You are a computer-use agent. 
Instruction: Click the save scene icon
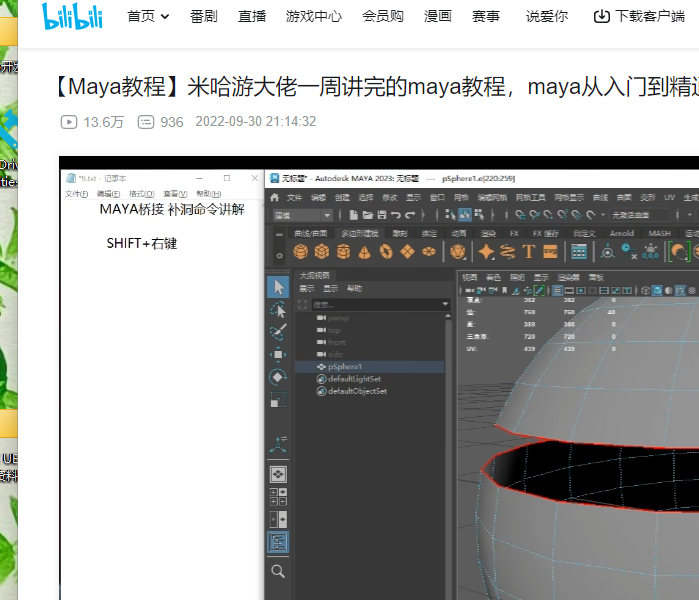pos(382,215)
